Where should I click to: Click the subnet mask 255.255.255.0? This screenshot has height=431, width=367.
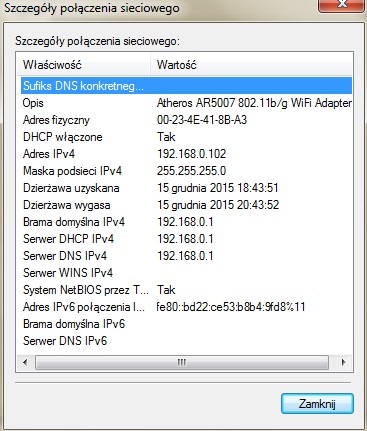pyautogui.click(x=192, y=171)
